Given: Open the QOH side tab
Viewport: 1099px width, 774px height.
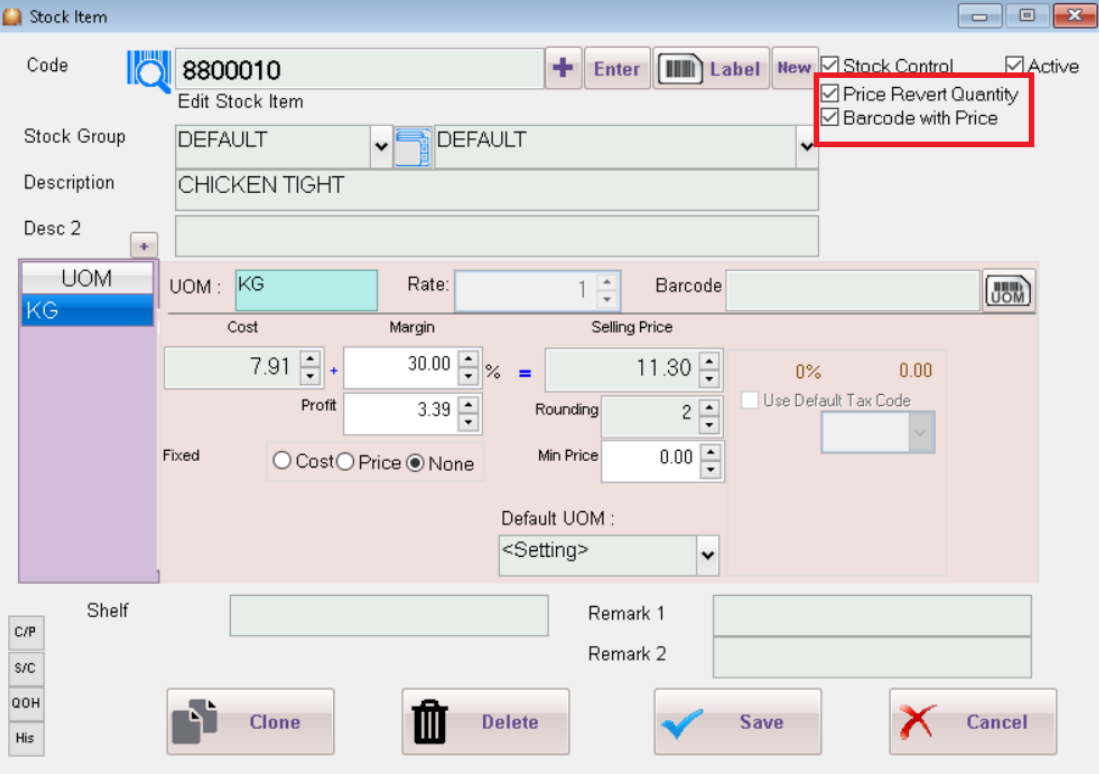Looking at the screenshot, I should click(x=26, y=703).
